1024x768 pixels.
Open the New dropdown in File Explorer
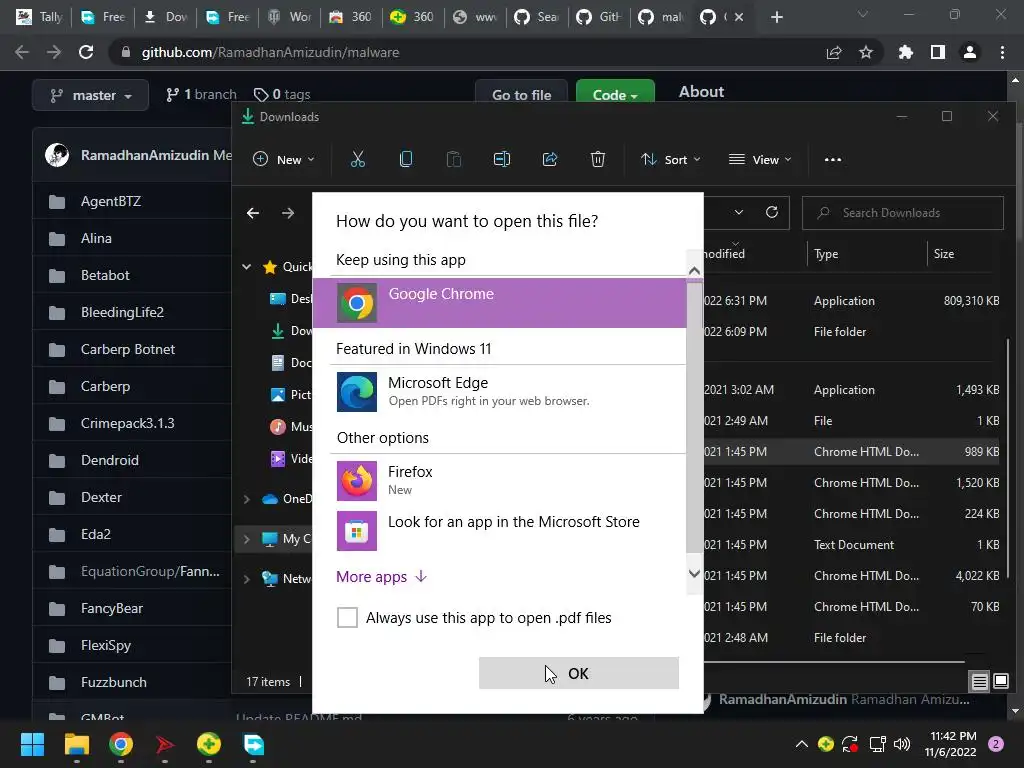point(284,159)
